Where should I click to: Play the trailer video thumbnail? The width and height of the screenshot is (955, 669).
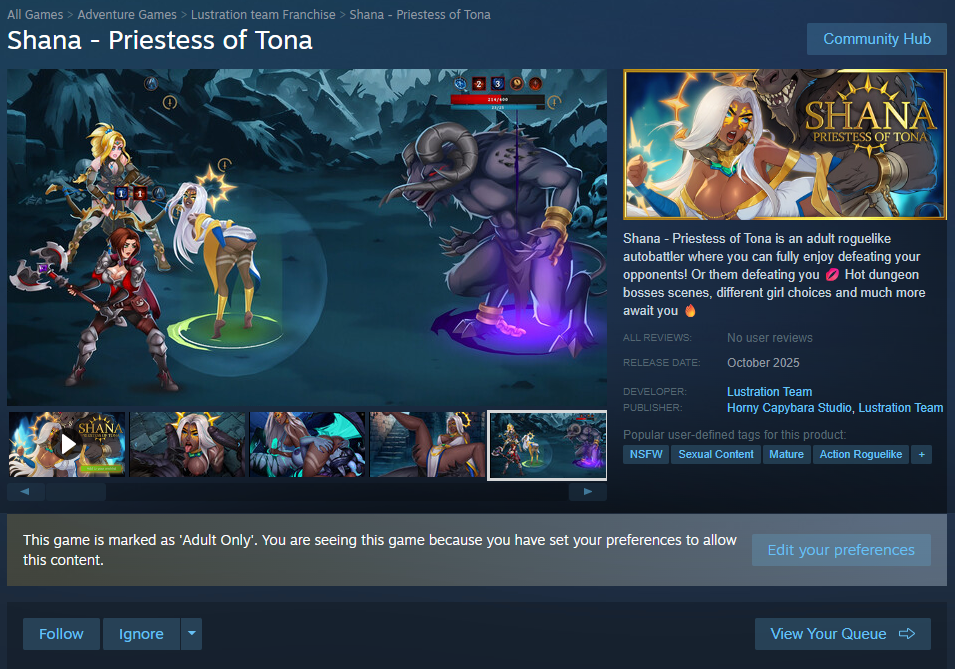67,444
